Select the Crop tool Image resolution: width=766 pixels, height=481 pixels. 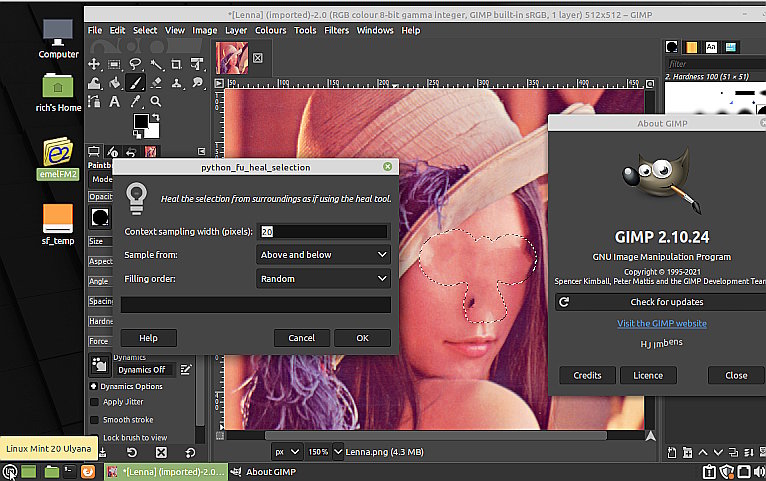[x=176, y=64]
